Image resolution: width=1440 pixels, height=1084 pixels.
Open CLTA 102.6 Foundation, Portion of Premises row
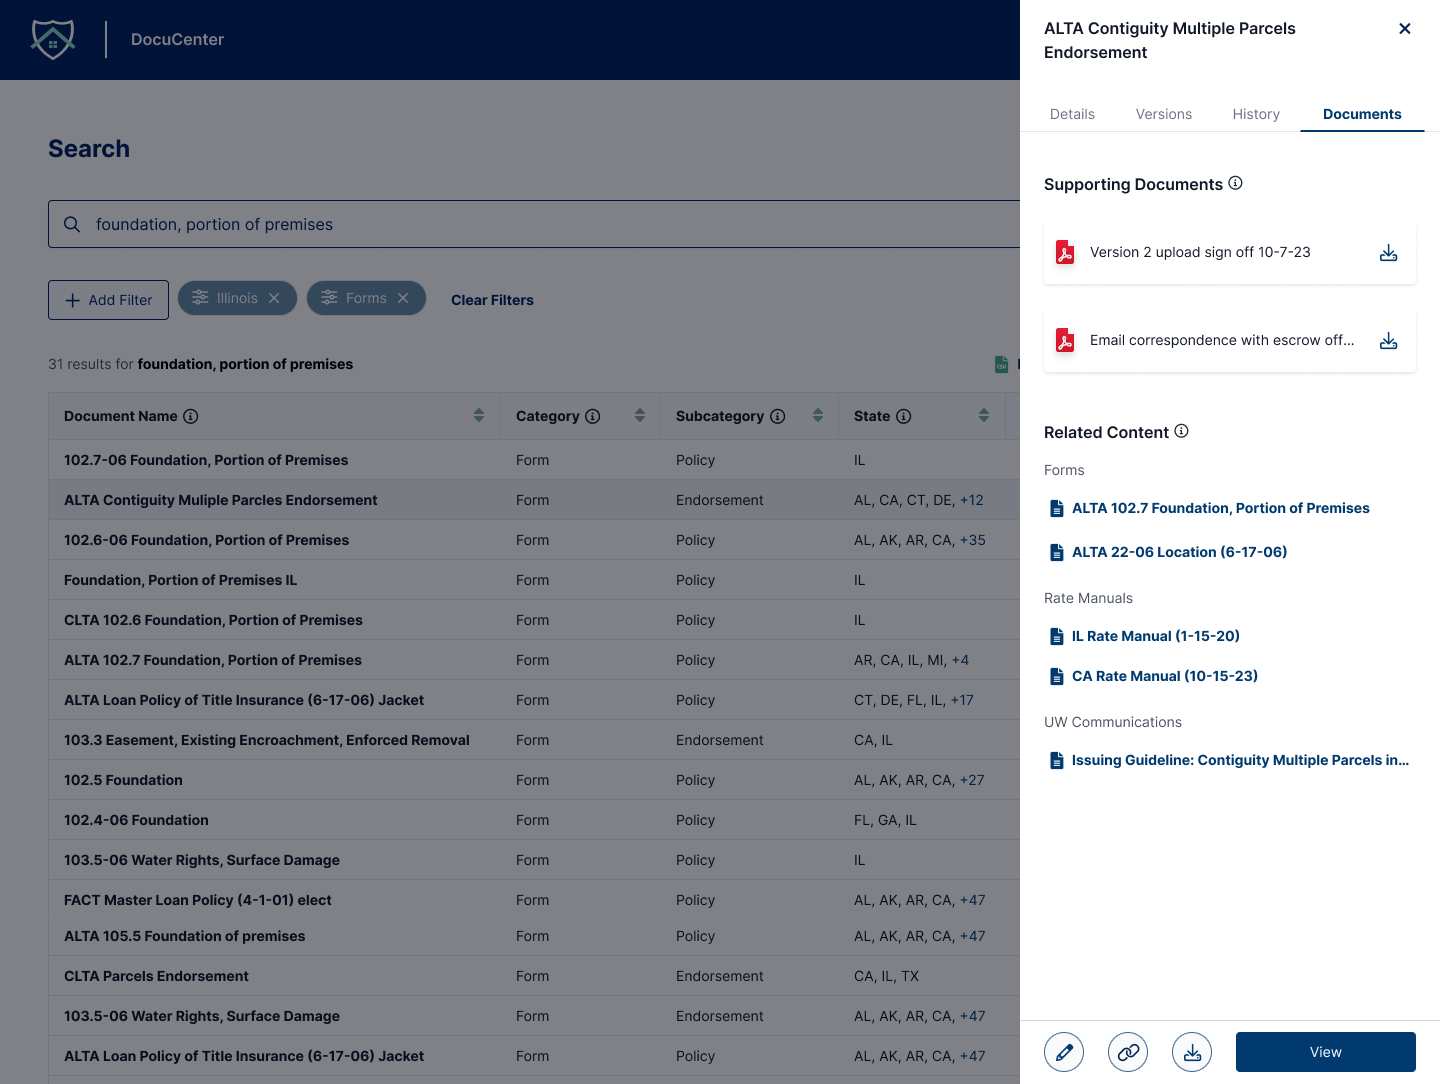(534, 620)
